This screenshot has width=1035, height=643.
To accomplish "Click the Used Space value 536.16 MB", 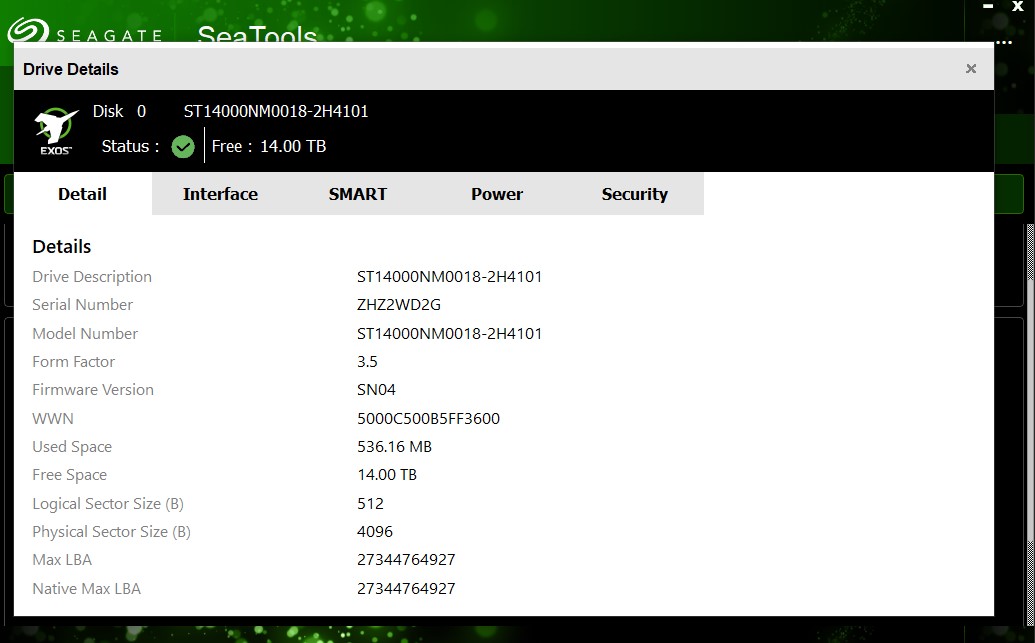I will [394, 447].
